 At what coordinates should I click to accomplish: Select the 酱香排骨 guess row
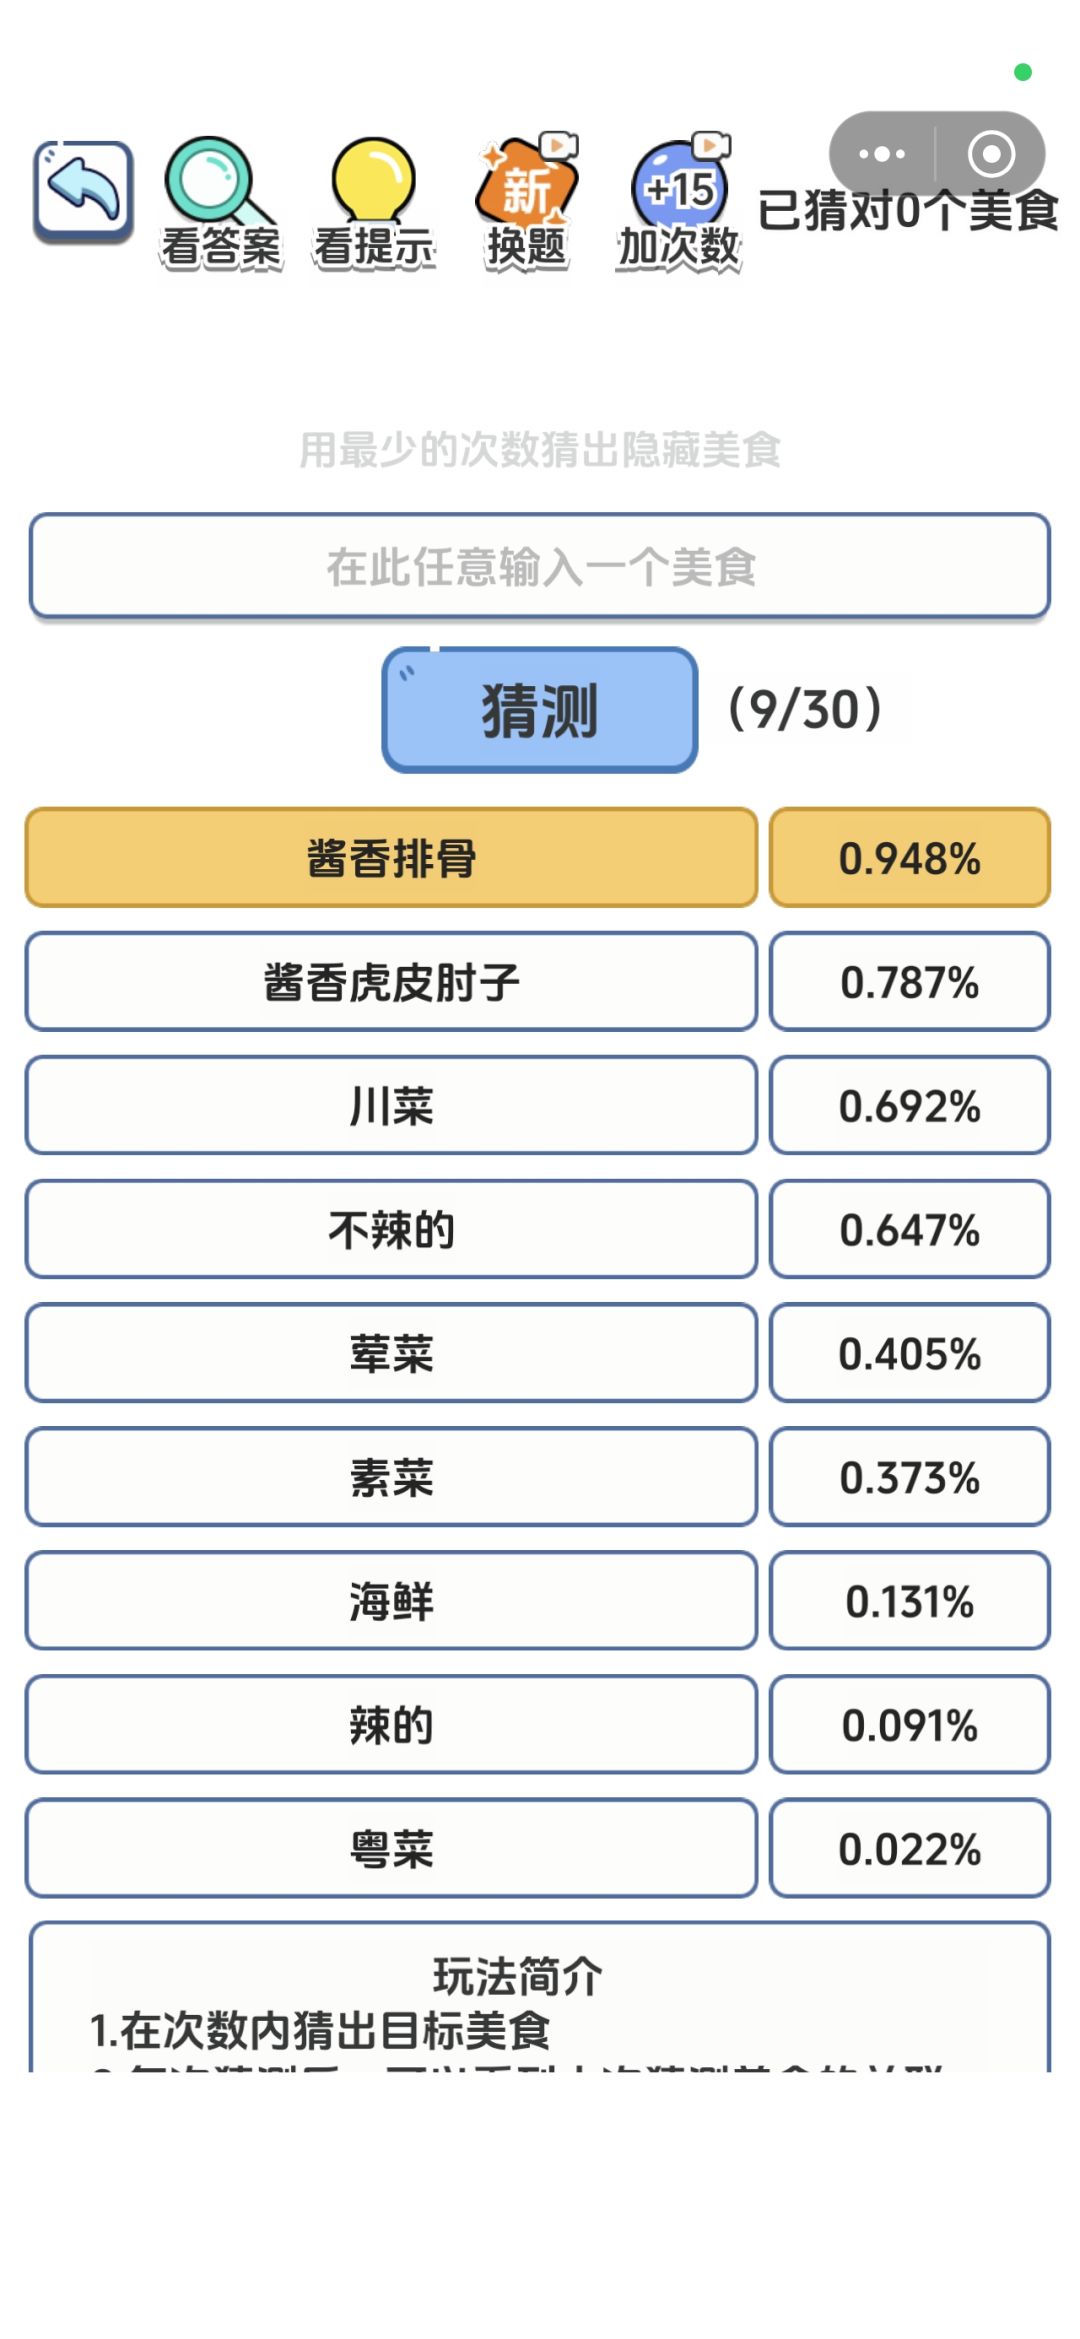point(391,858)
